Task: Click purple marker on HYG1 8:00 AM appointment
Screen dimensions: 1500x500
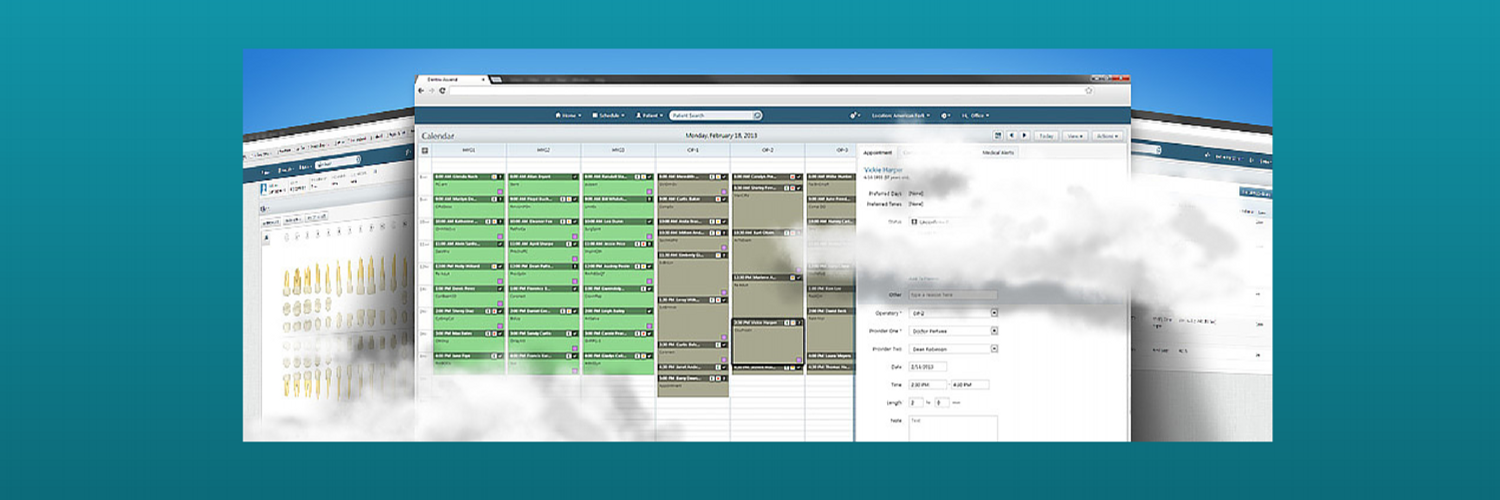Action: pyautogui.click(x=501, y=191)
